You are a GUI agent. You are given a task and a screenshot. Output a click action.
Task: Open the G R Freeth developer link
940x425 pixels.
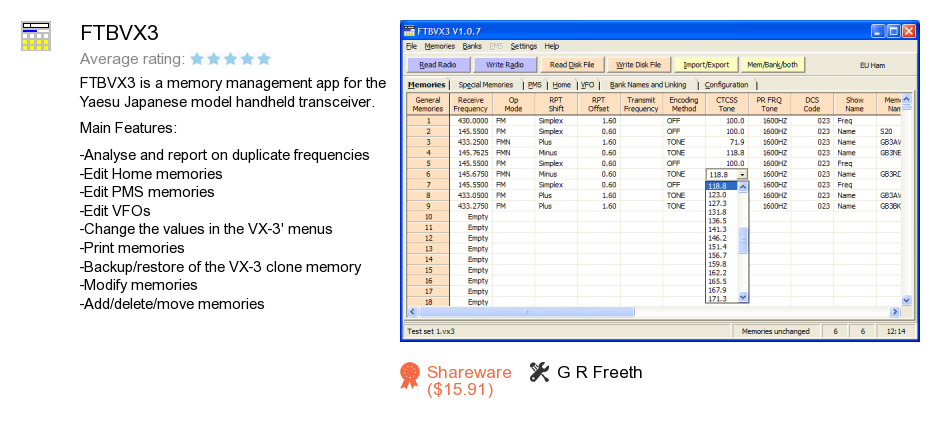(x=599, y=372)
